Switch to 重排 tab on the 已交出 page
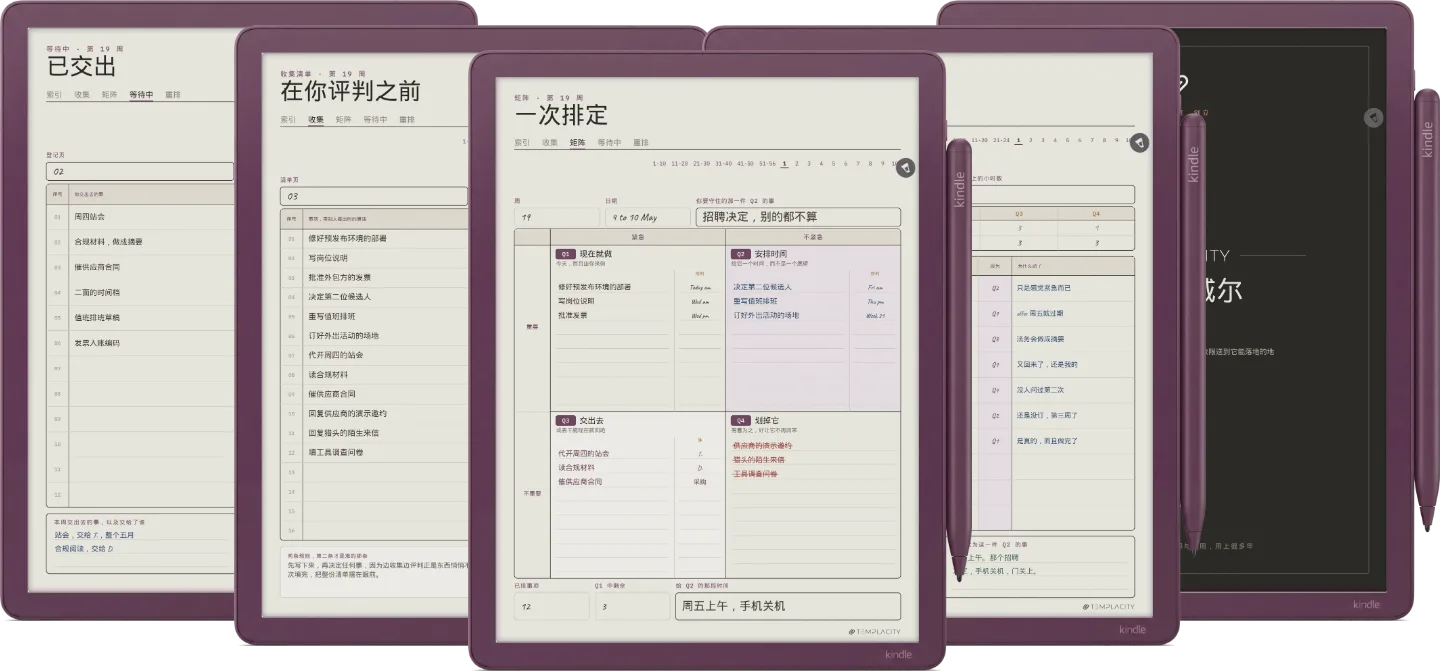Image resolution: width=1440 pixels, height=671 pixels. tap(173, 95)
